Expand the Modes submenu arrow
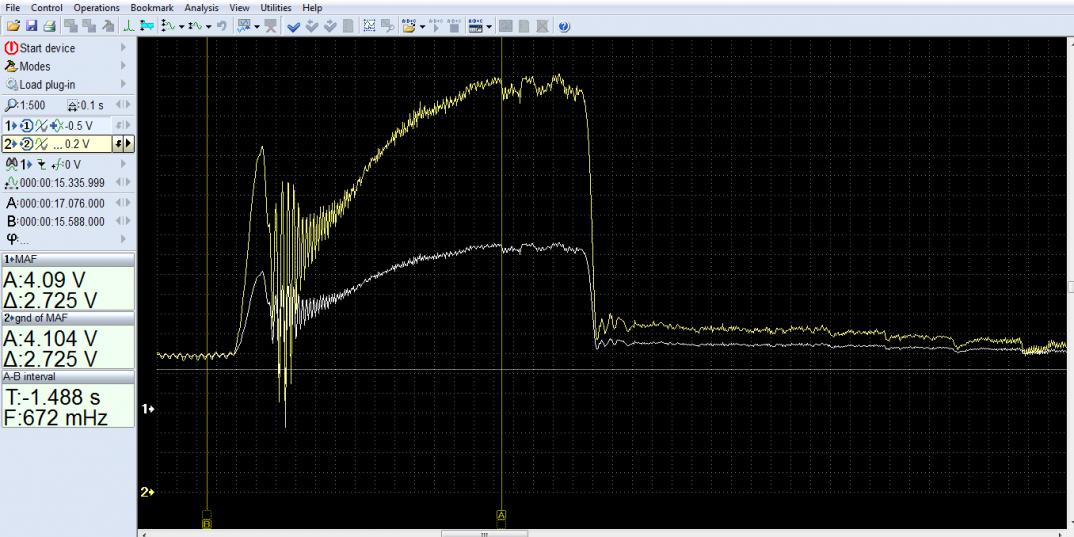The height and width of the screenshot is (537, 1074). (124, 66)
